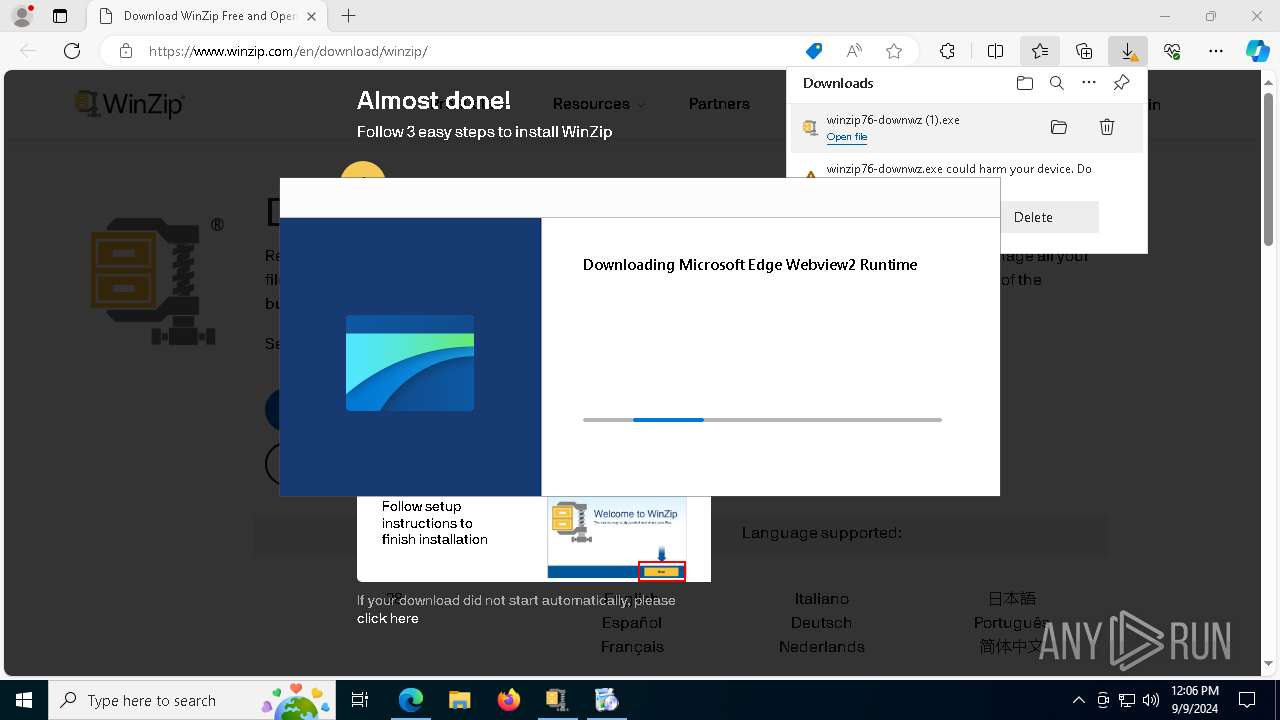Screen dimensions: 1280x720
Task: Delete winzip76-downwz (1).exe trash icon
Action: [1107, 127]
